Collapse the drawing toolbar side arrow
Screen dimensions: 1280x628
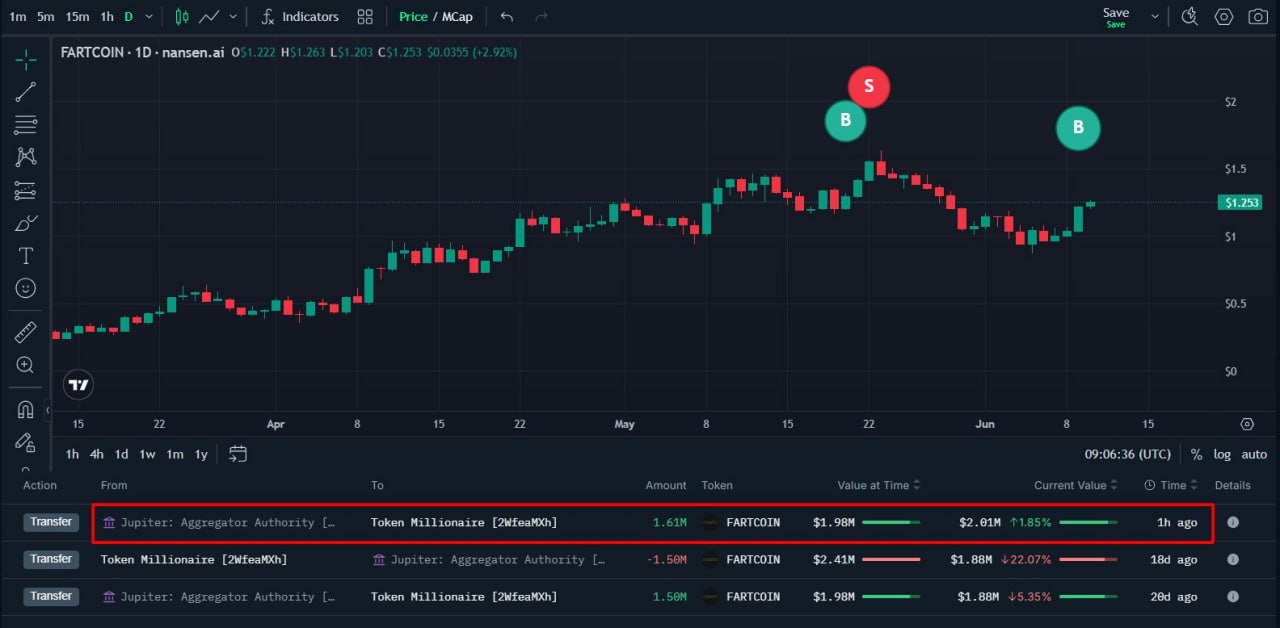(x=48, y=410)
